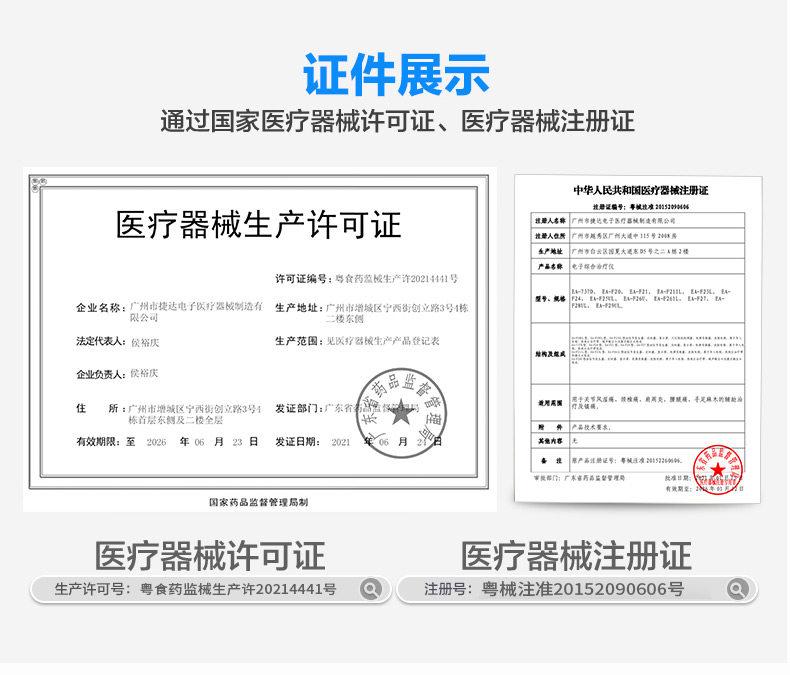Click the 适用范围 row
The width and height of the screenshot is (790, 675).
pos(638,402)
